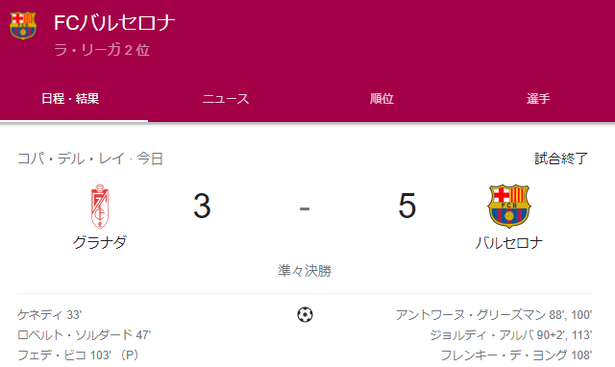Click the Granada team crest
615x367 pixels.
(x=100, y=206)
